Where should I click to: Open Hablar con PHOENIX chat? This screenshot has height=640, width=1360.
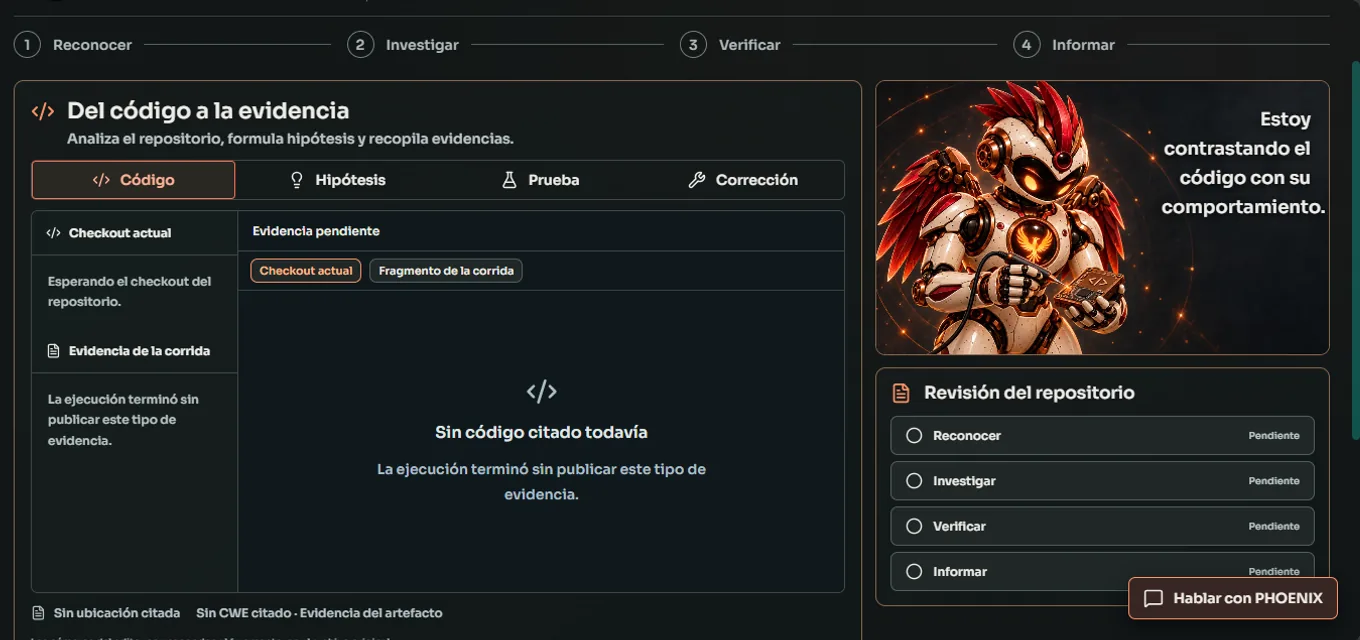click(x=1233, y=598)
